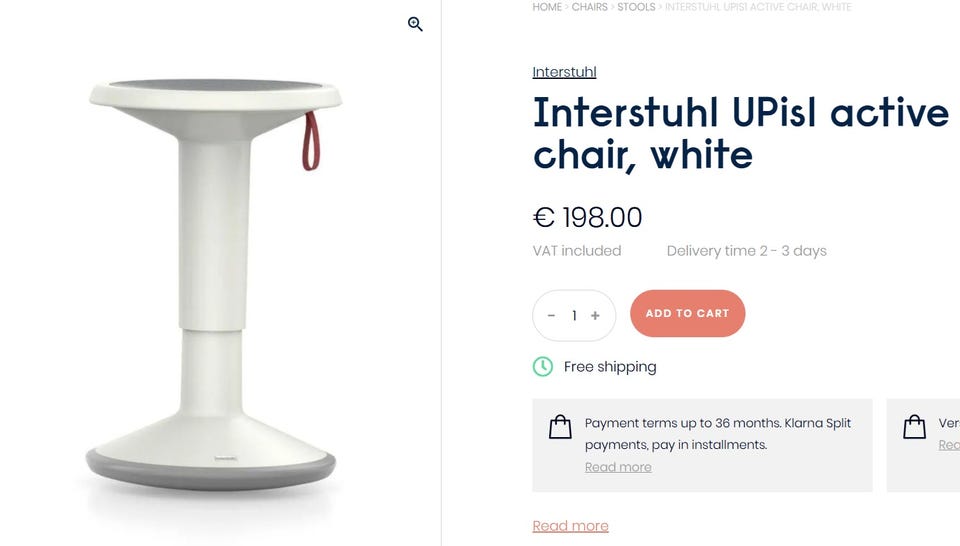This screenshot has width=960, height=546.
Task: Click the current-page breadcrumb for UPIS1 chair
Action: 758,7
